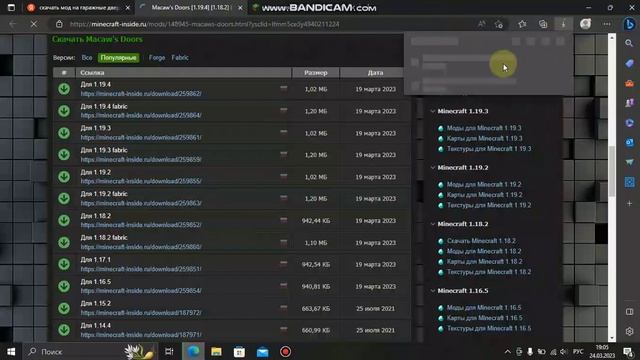Collapse the Minecraft 1.19.2 section
This screenshot has width=640, height=360.
pyautogui.click(x=432, y=167)
